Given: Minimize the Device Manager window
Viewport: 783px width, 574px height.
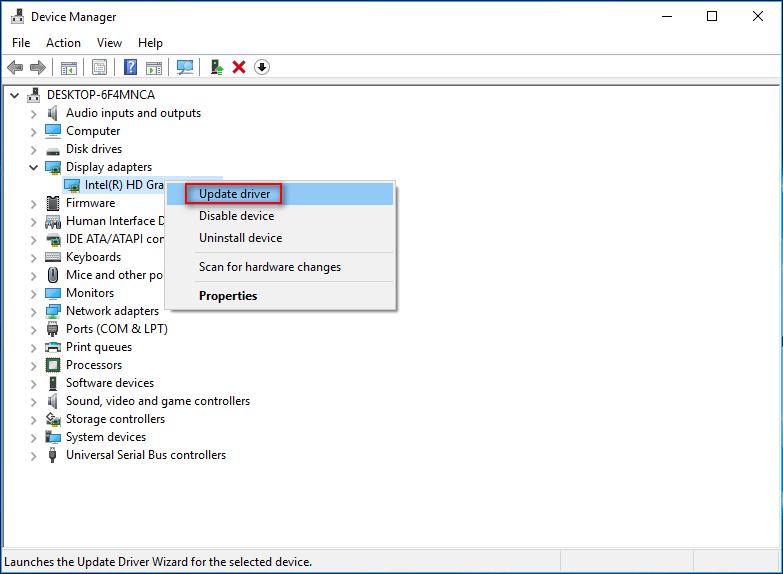Looking at the screenshot, I should [x=667, y=16].
